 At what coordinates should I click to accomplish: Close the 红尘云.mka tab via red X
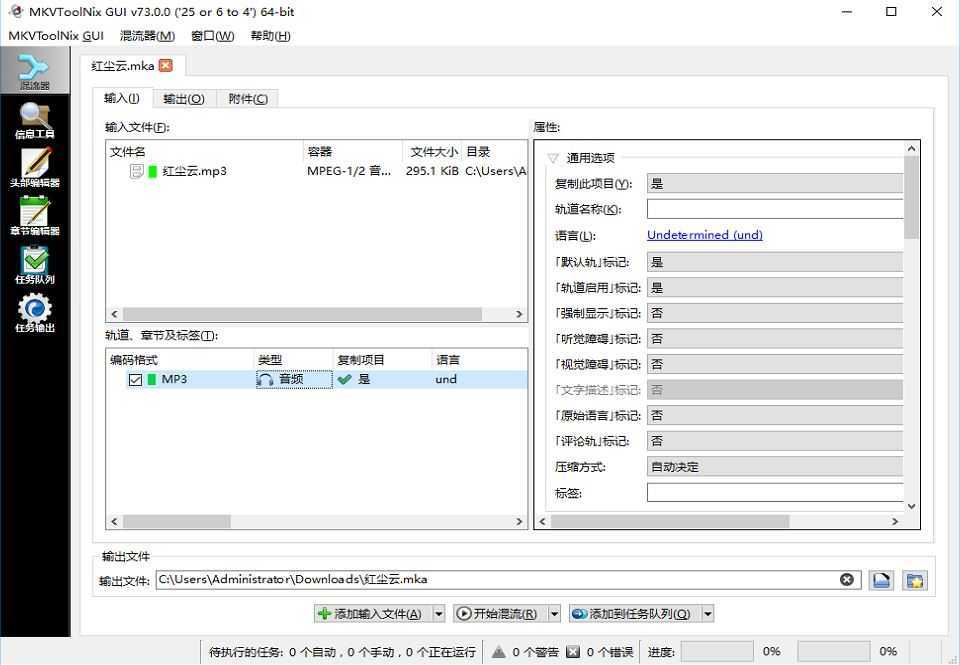165,66
